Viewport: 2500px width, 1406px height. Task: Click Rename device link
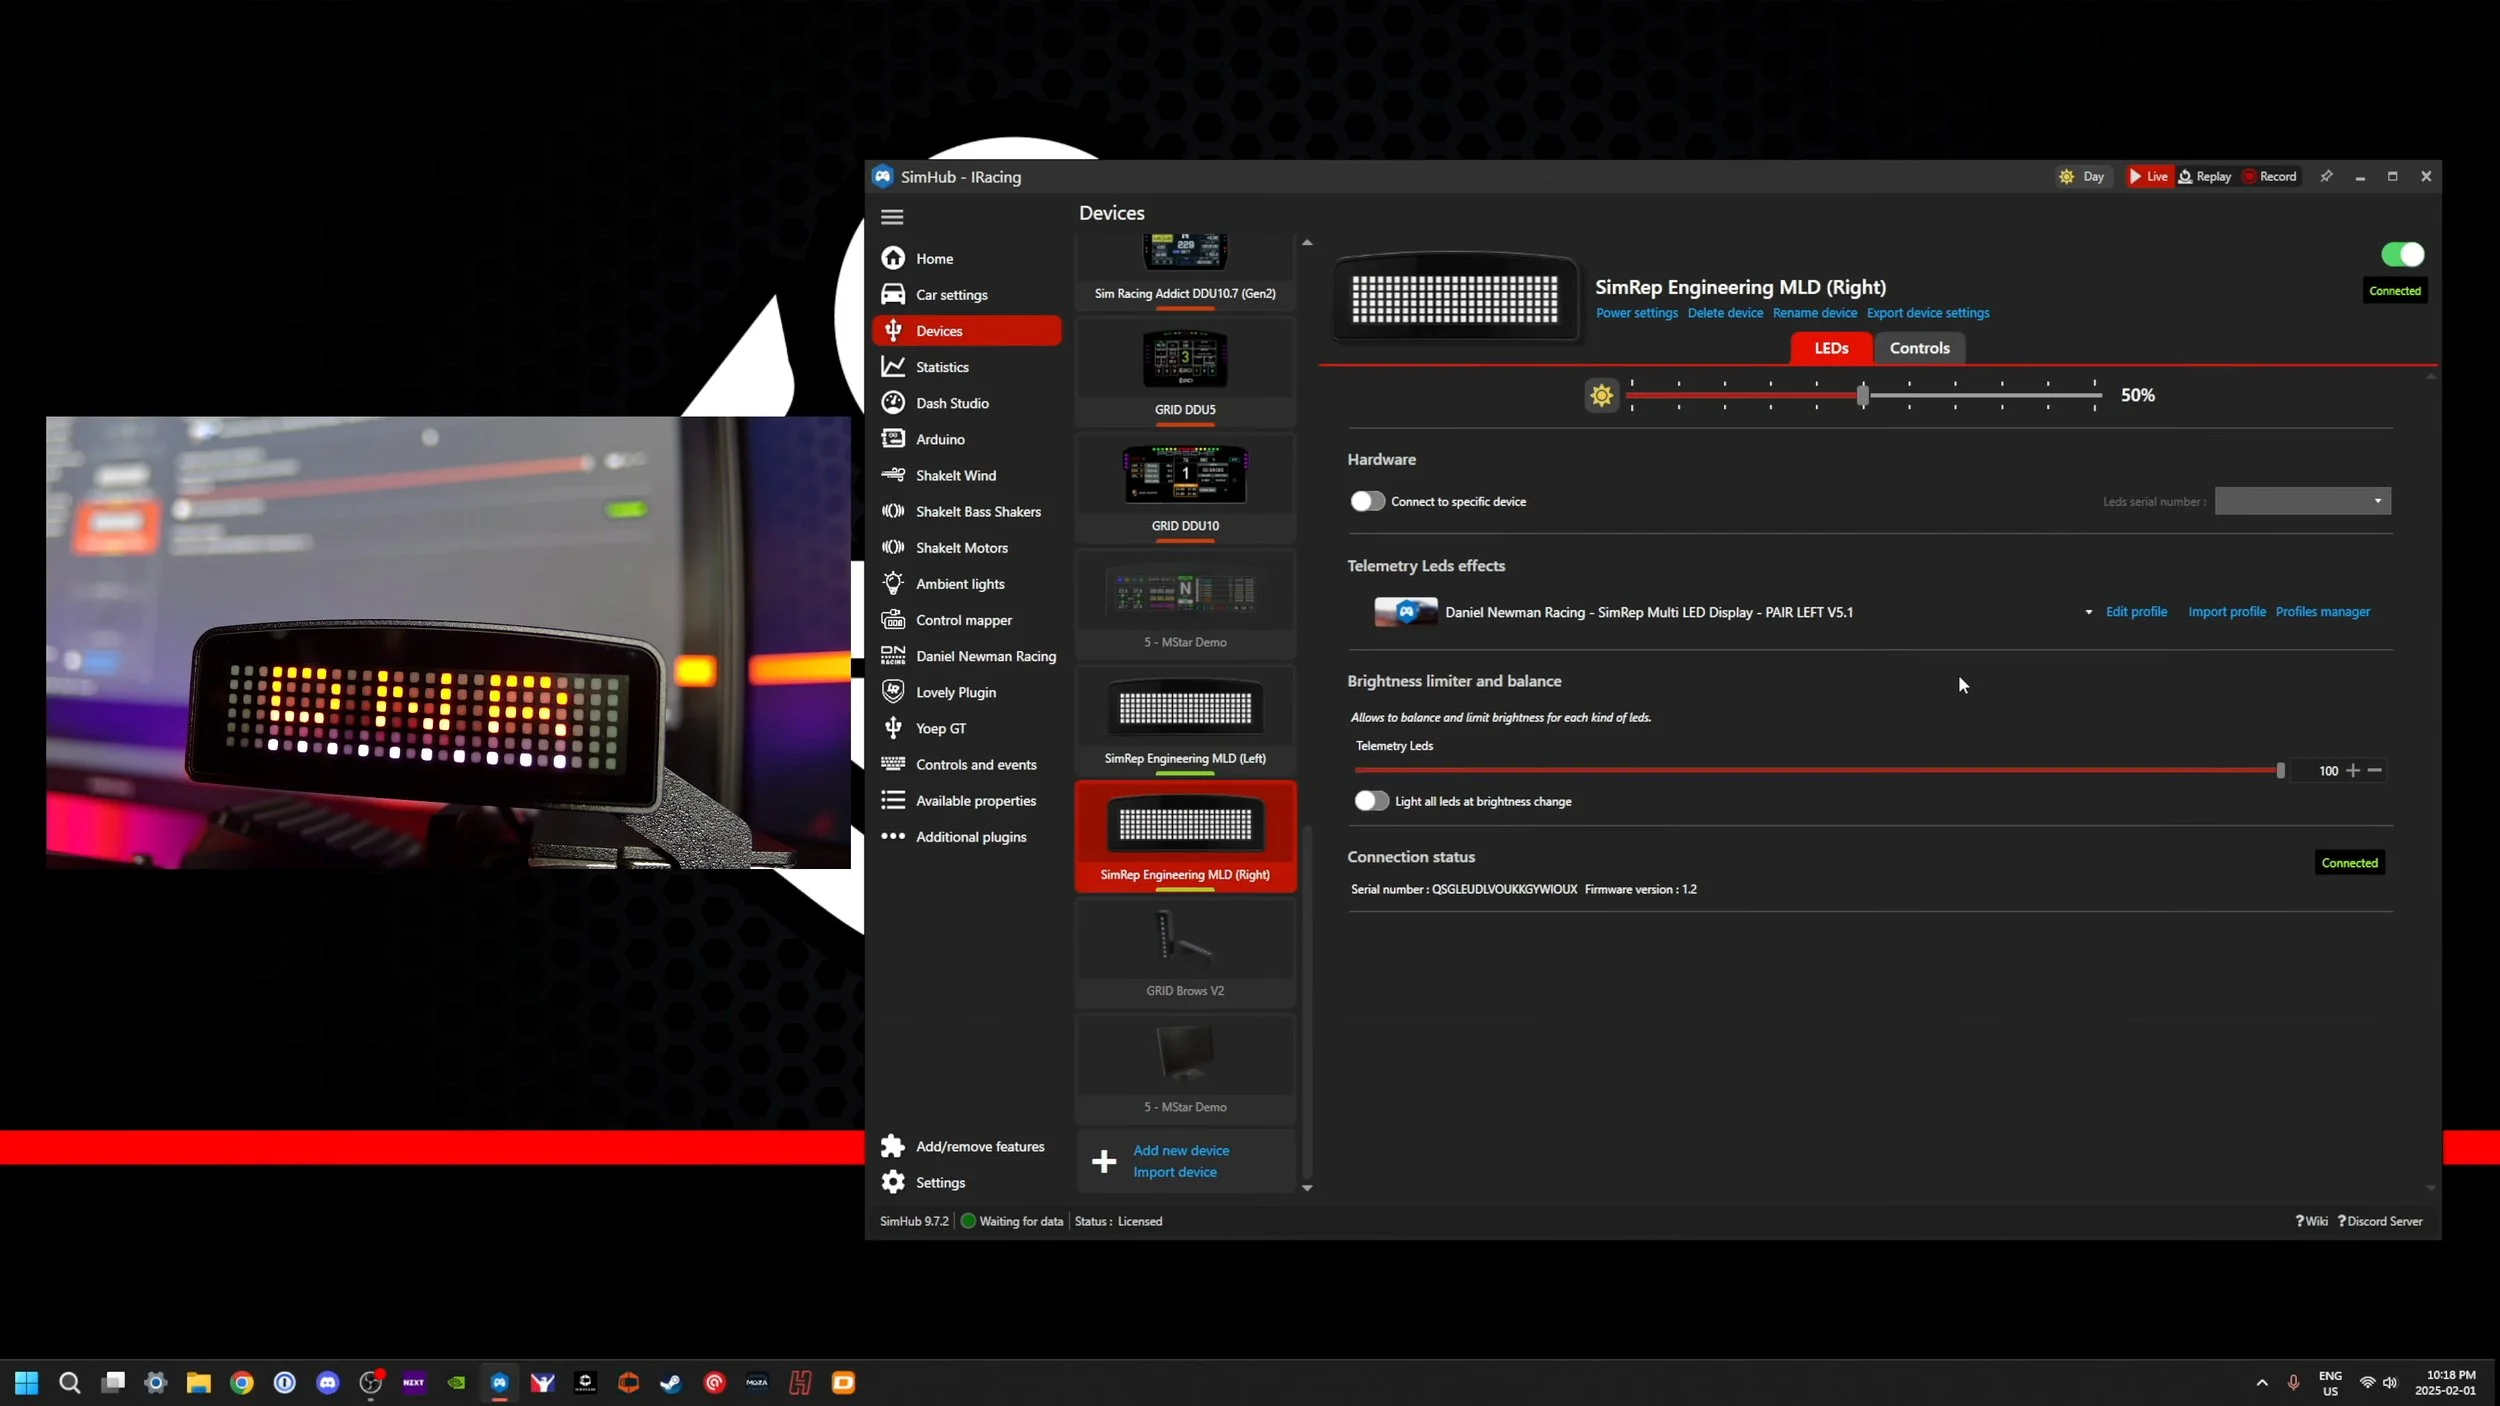pyautogui.click(x=1814, y=313)
